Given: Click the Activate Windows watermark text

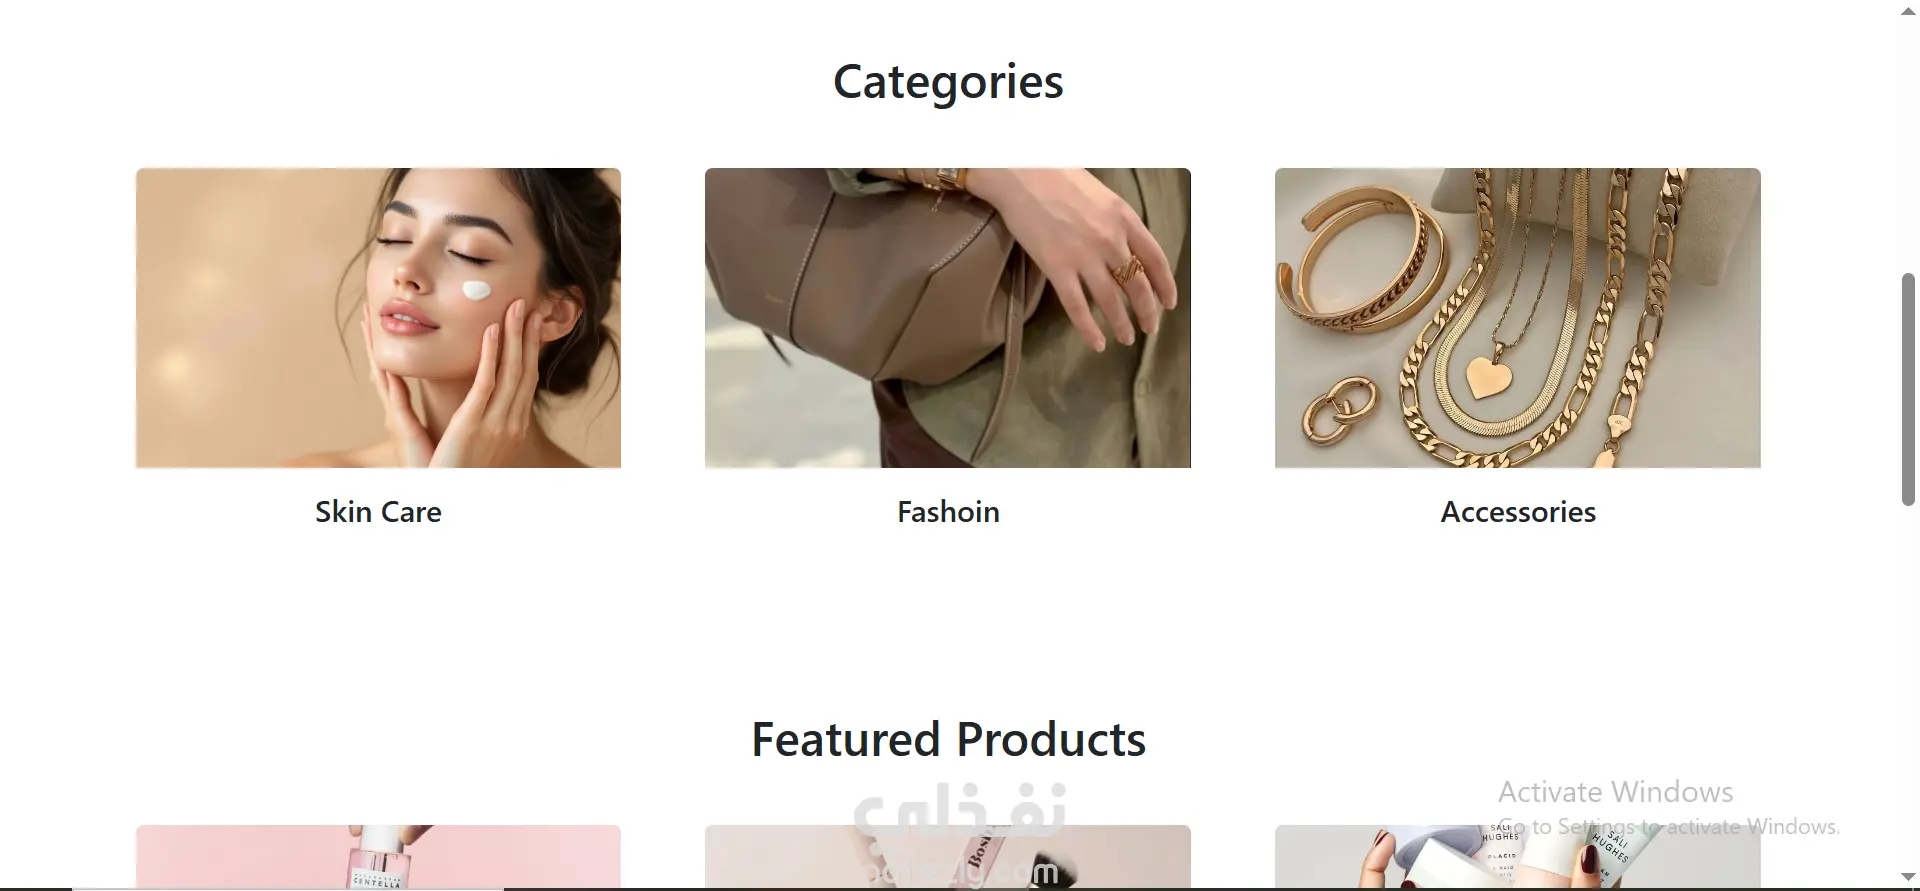Looking at the screenshot, I should (1615, 792).
